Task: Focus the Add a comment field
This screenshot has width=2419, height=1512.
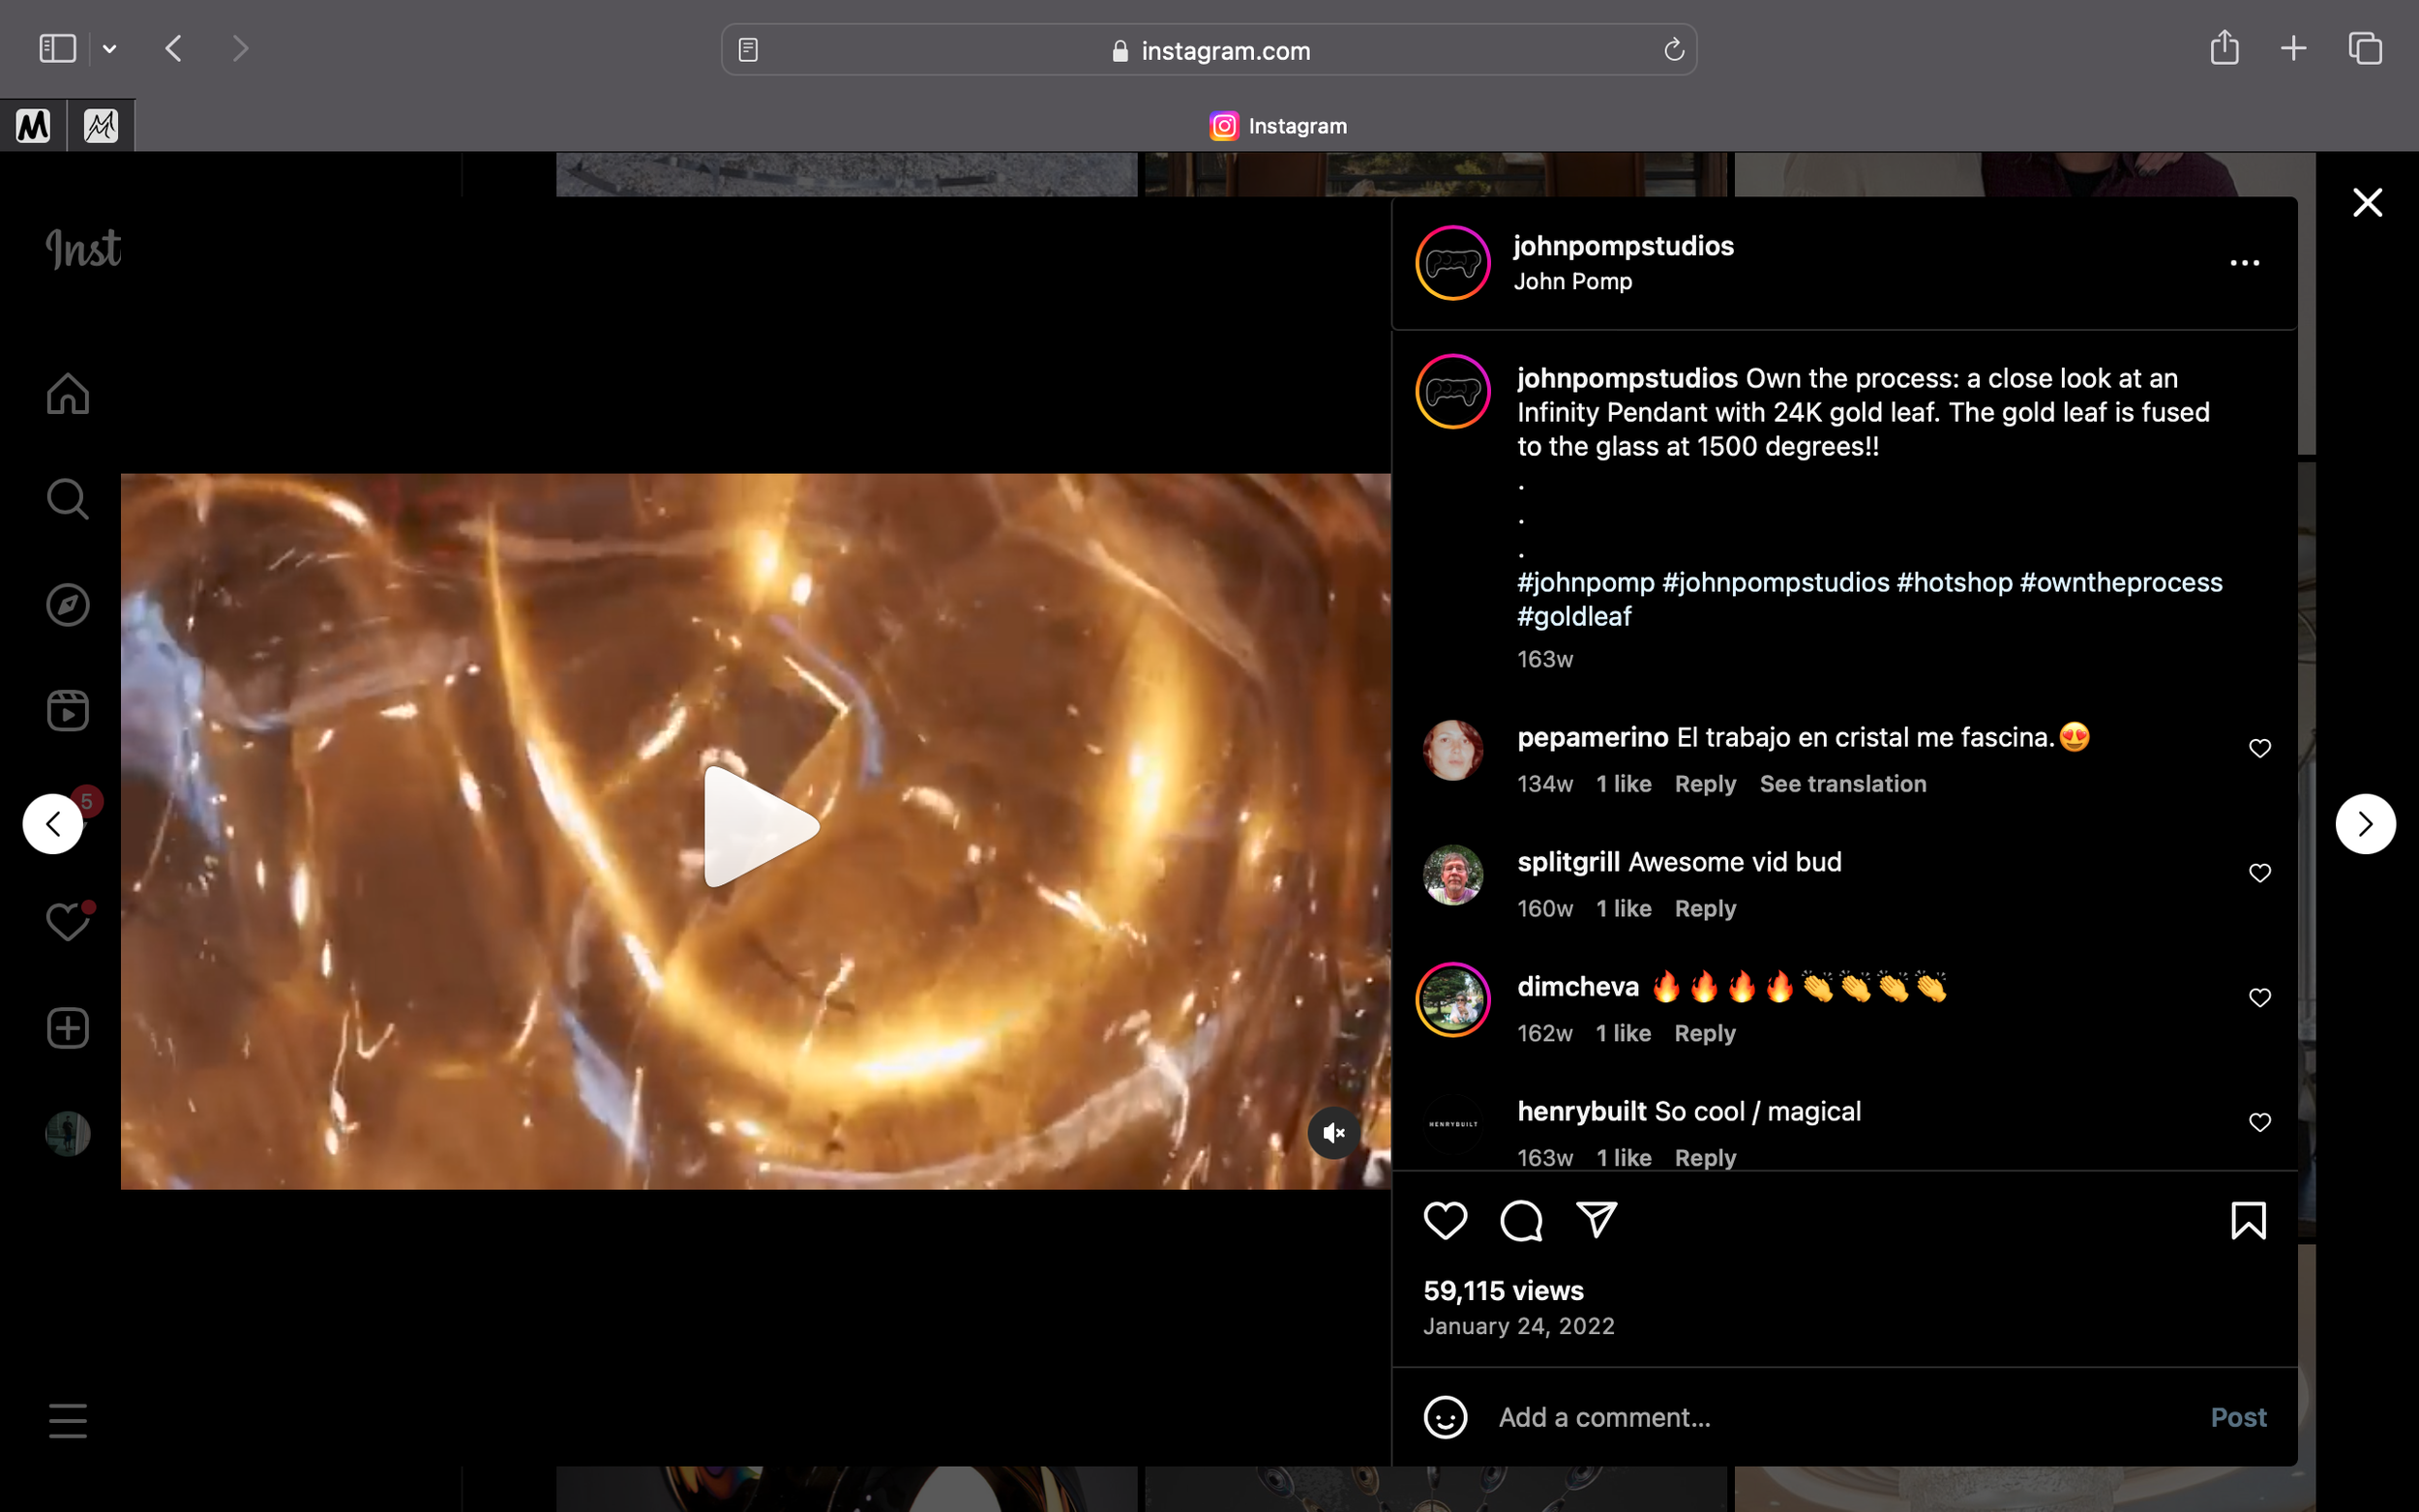Action: click(x=1840, y=1417)
